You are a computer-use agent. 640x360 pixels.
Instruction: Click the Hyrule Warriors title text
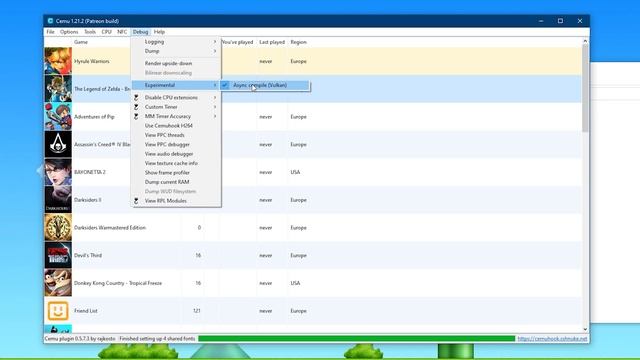pos(91,61)
